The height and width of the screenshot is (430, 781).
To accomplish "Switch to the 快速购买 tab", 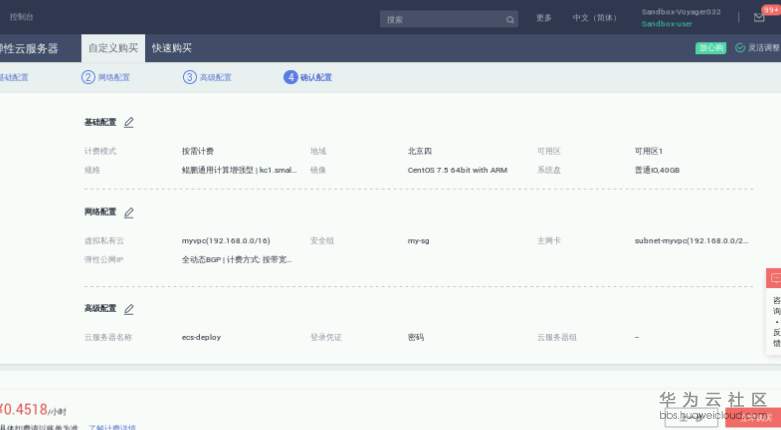I will (172, 48).
